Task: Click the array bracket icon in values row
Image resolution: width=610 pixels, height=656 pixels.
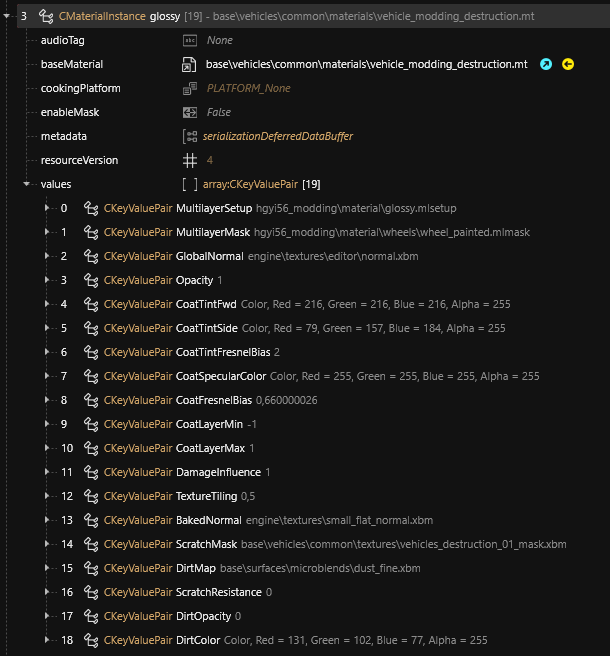Action: tap(189, 184)
